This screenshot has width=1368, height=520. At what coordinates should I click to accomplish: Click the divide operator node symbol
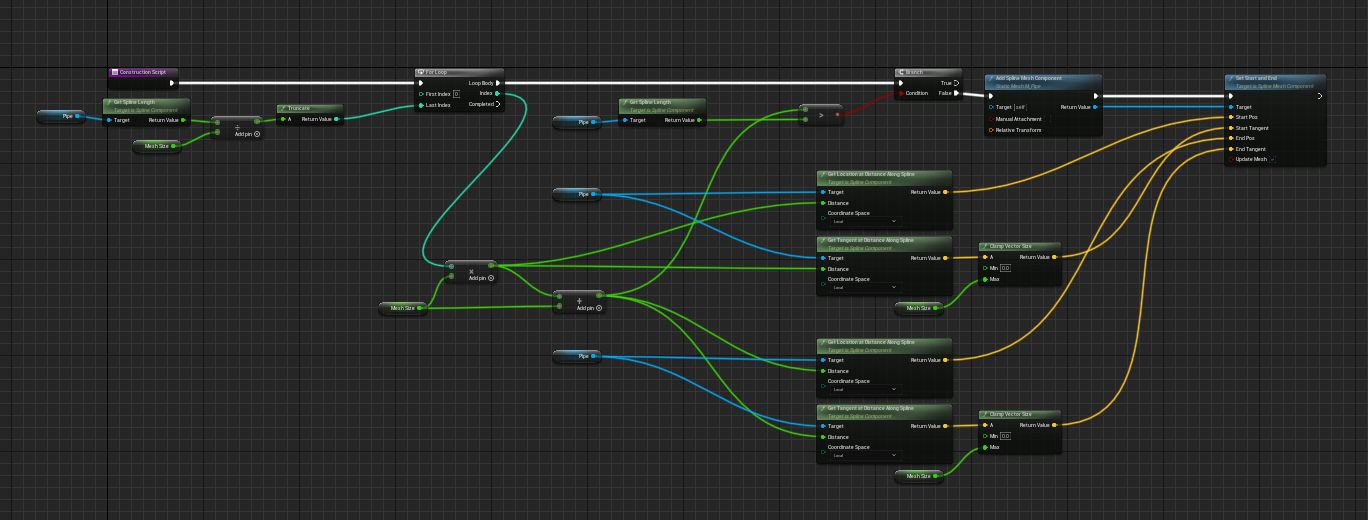pos(237,126)
